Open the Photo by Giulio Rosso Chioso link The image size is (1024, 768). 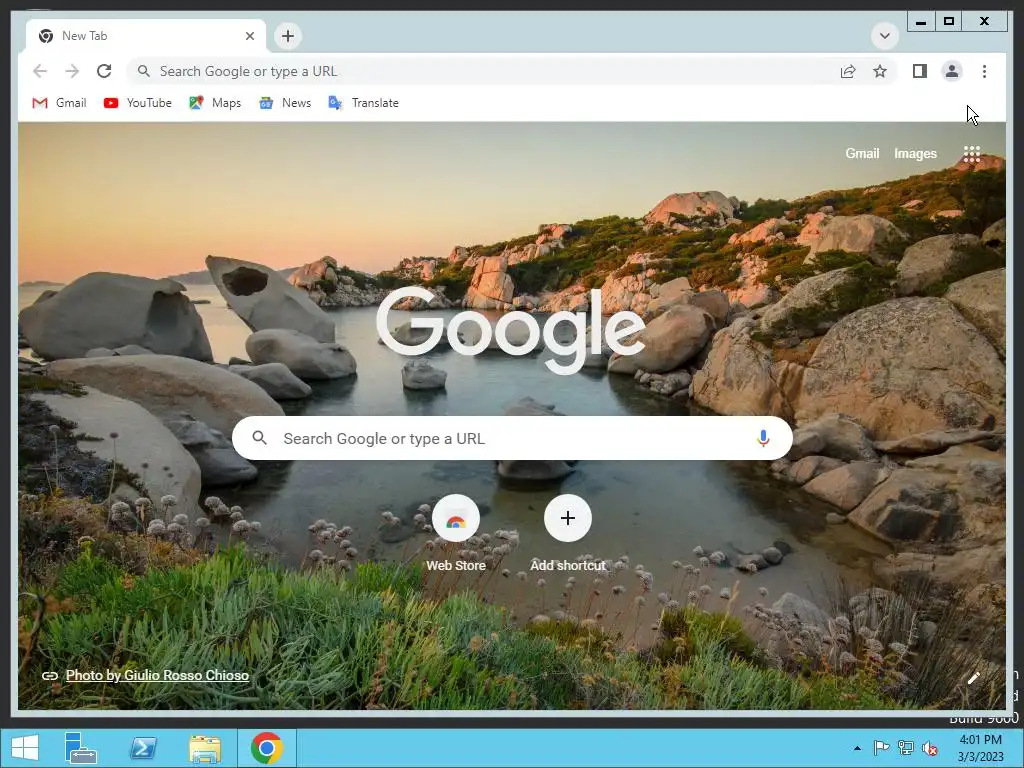pyautogui.click(x=157, y=675)
